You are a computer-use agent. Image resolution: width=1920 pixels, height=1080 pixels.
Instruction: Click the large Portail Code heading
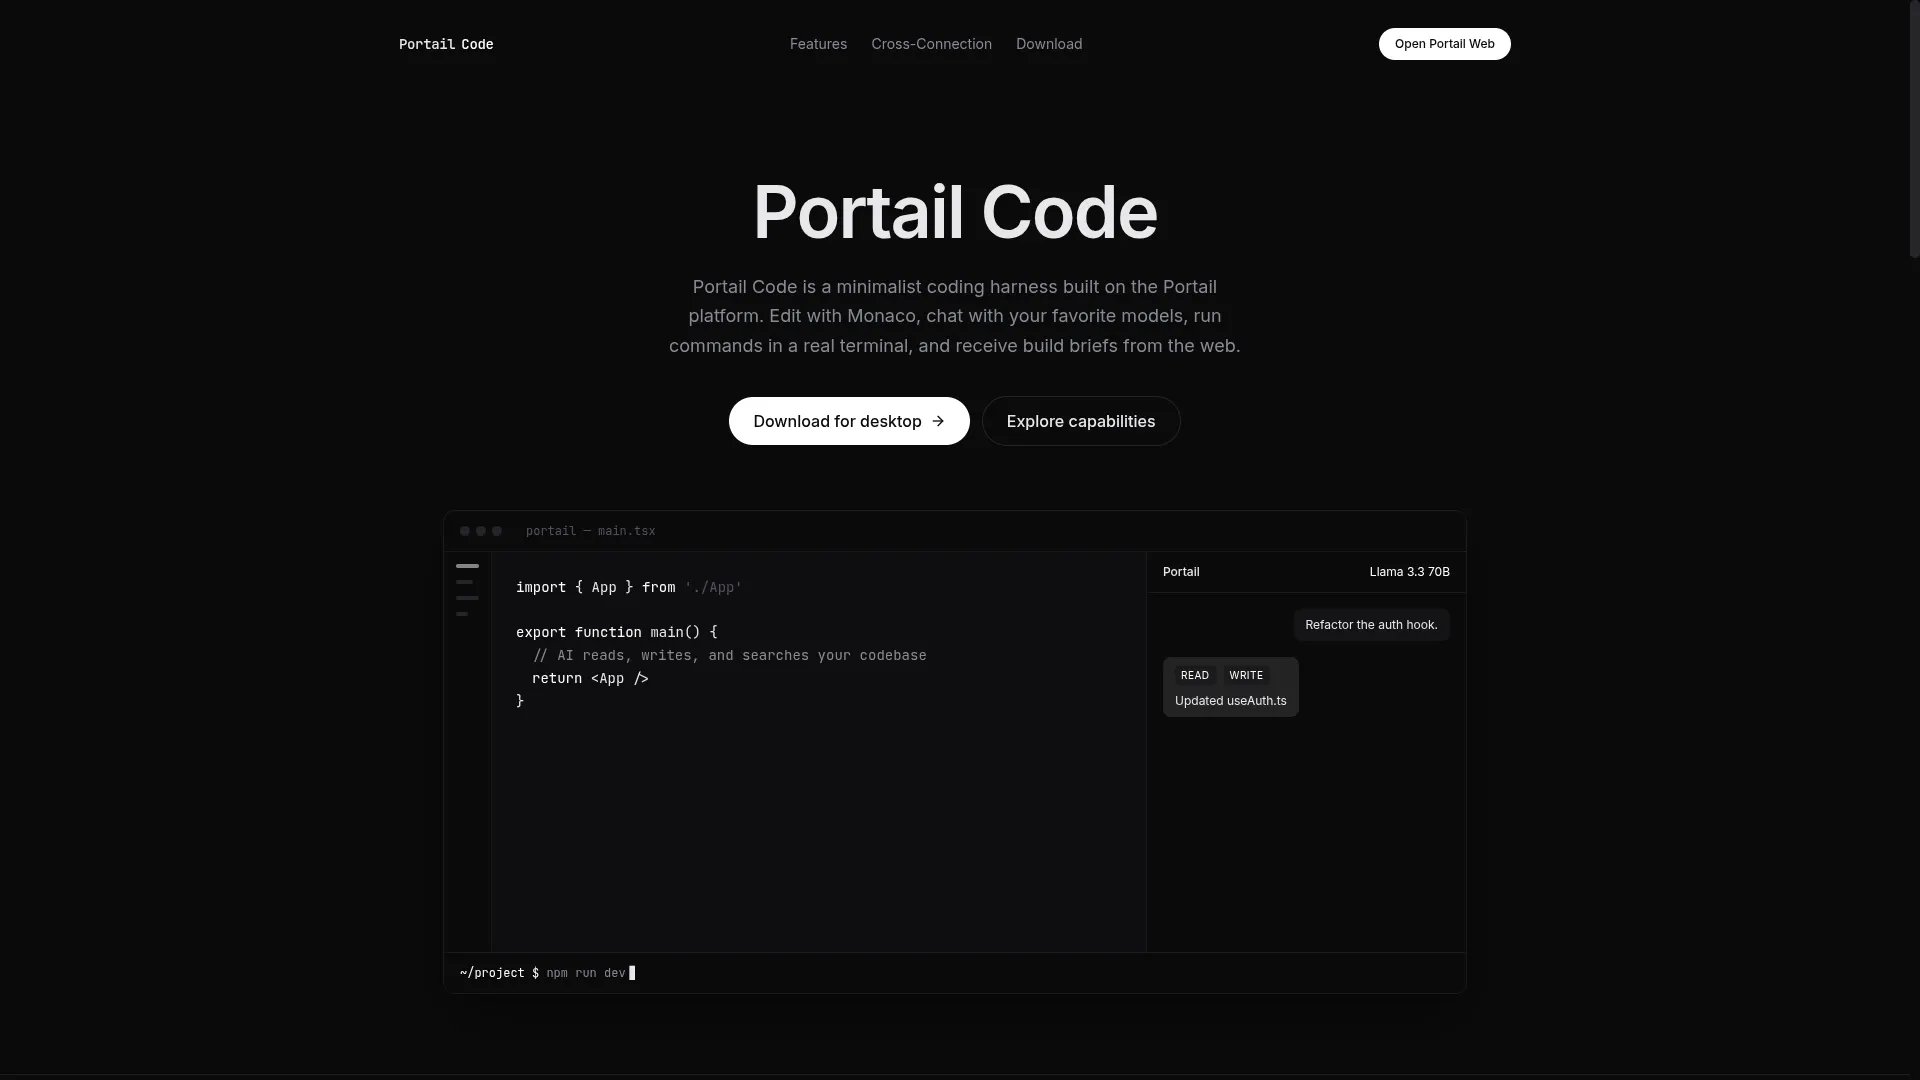pos(955,212)
